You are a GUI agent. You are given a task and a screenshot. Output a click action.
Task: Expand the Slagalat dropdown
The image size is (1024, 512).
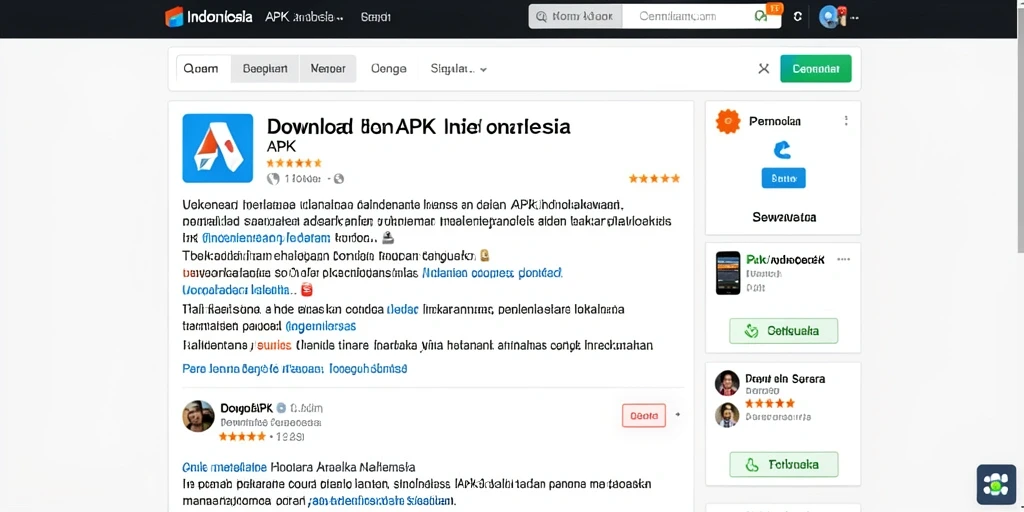pyautogui.click(x=458, y=69)
